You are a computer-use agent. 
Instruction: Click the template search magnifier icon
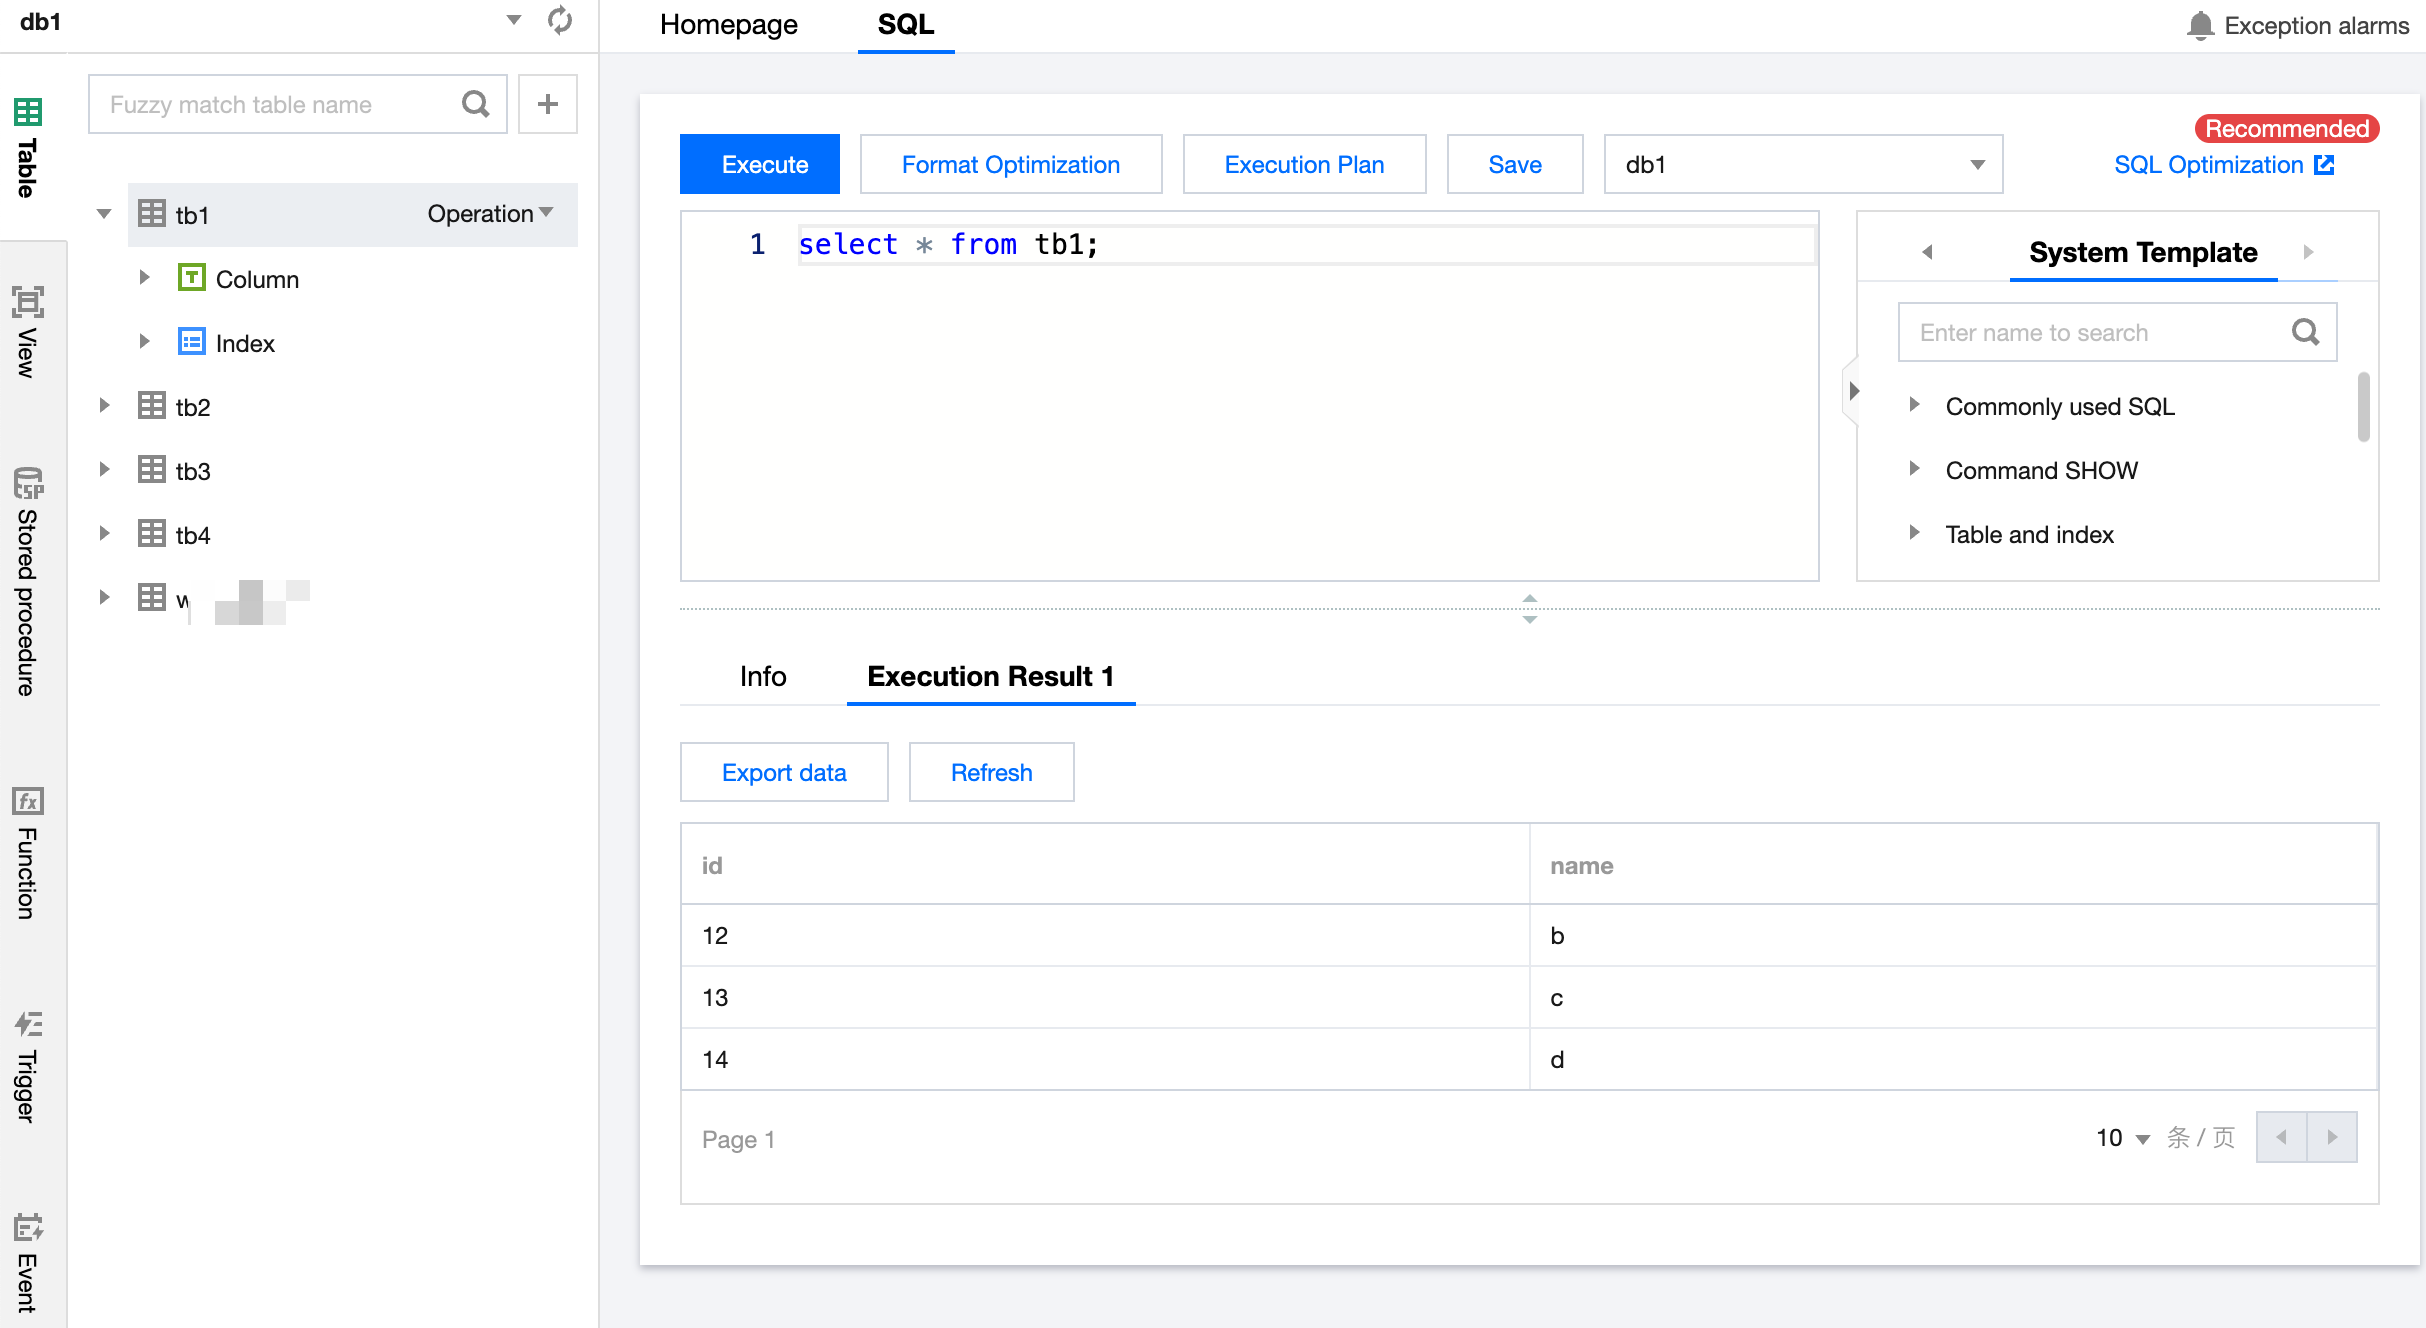tap(2305, 332)
